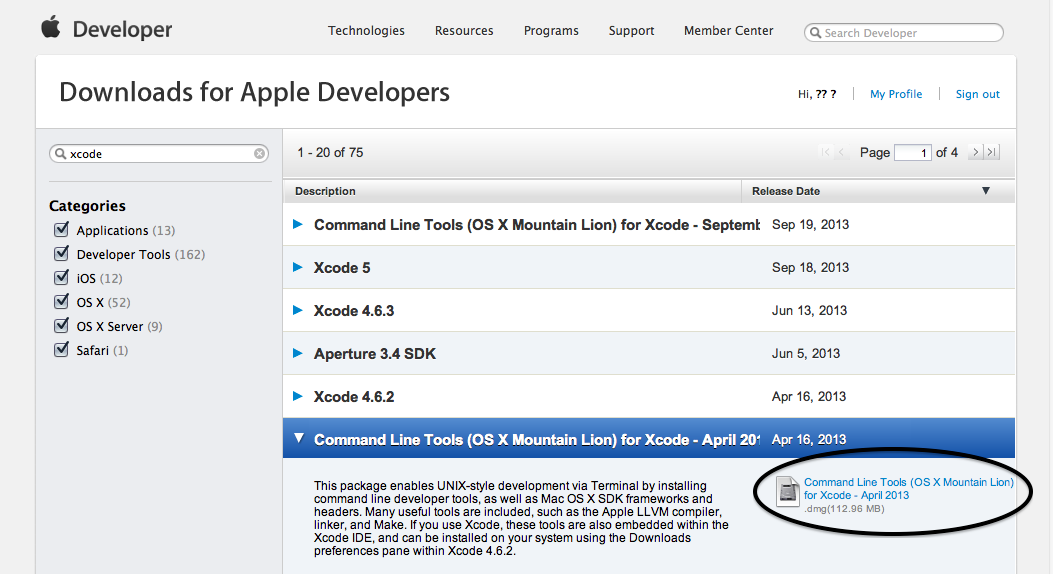Click the Search Developer field

[904, 32]
